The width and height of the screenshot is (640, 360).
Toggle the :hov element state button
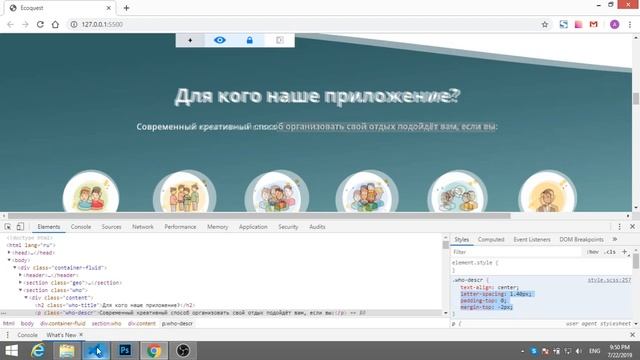(592, 252)
